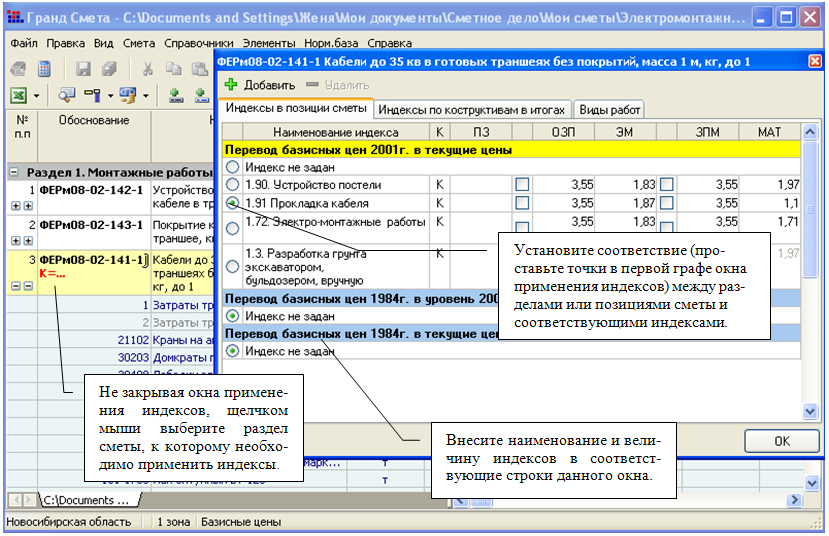Toggle the ЗПМ checkbox in the 1.91 row
The image size is (829, 536).
pyautogui.click(x=667, y=202)
